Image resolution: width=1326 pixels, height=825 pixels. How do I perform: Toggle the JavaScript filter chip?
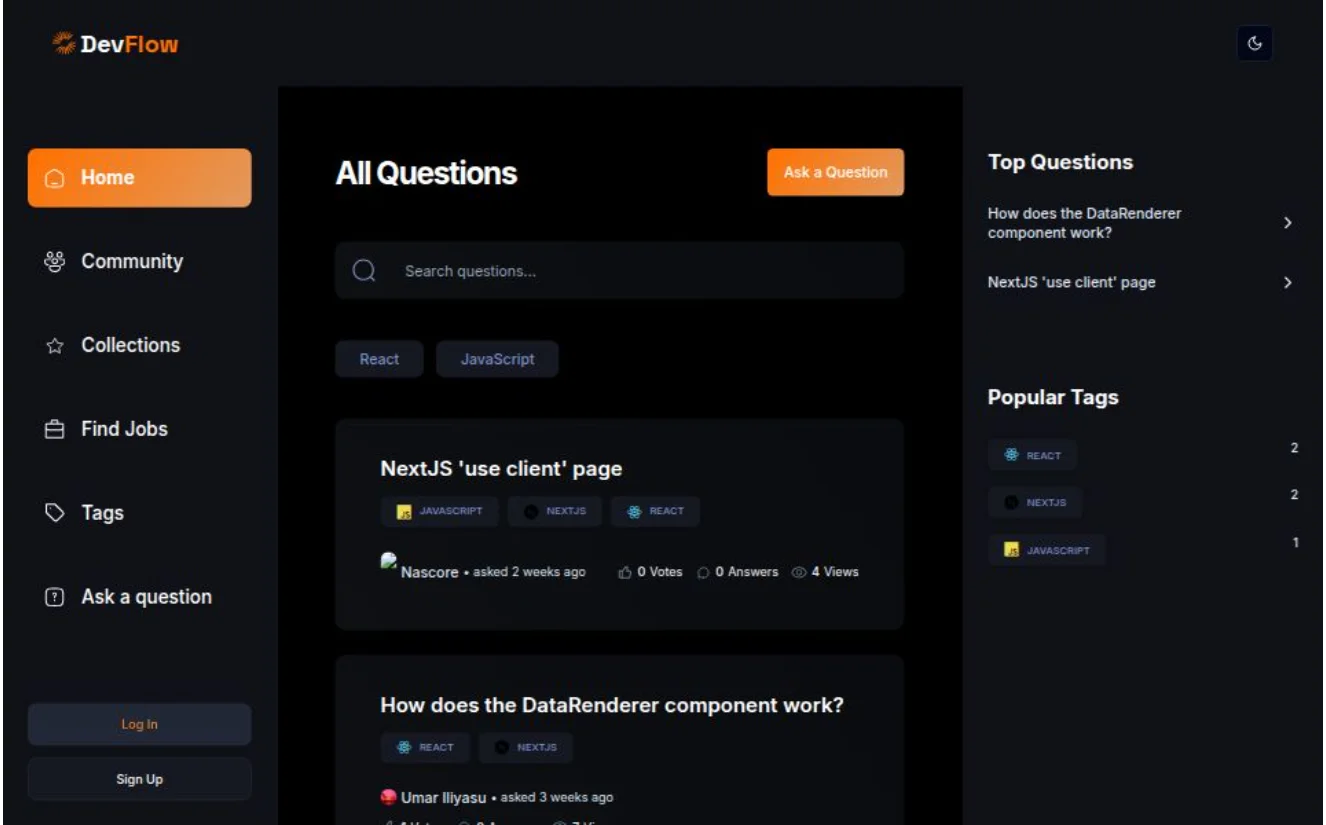[x=497, y=359]
